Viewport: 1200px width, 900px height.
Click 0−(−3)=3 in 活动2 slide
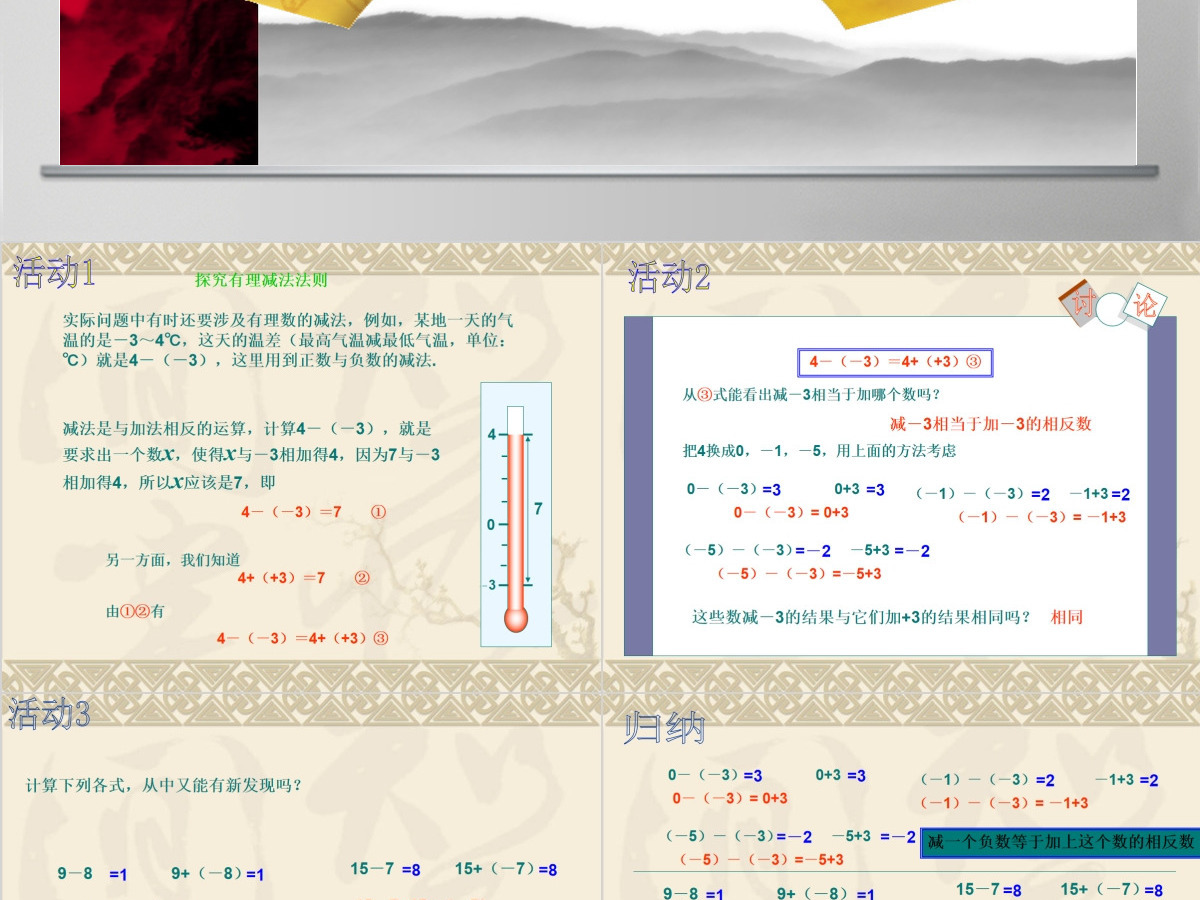tap(734, 490)
